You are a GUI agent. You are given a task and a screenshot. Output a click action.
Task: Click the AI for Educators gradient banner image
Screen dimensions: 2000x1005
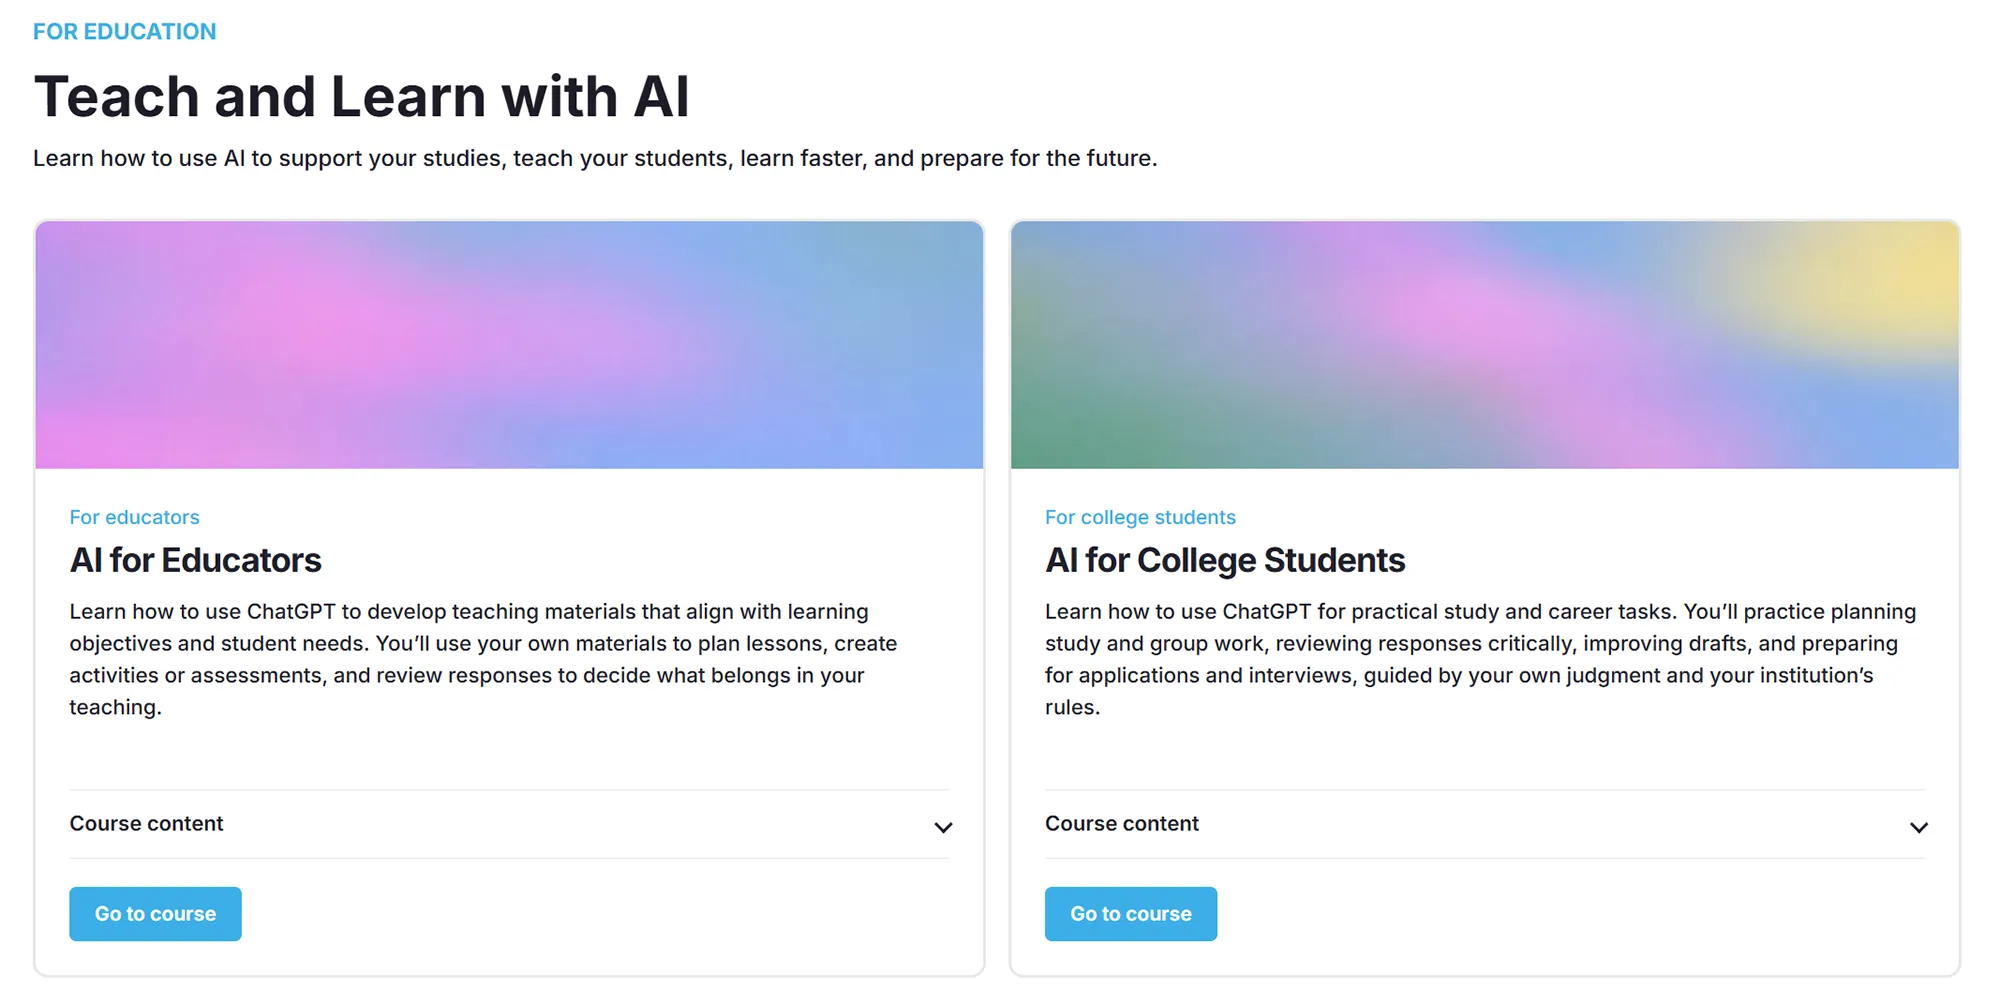pos(509,345)
